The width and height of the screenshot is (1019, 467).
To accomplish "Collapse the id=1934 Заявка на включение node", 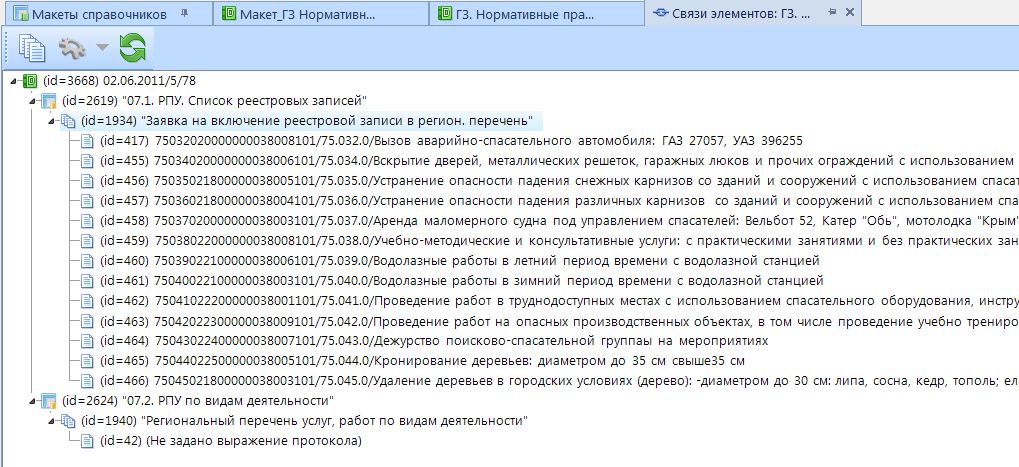I will click(x=50, y=120).
